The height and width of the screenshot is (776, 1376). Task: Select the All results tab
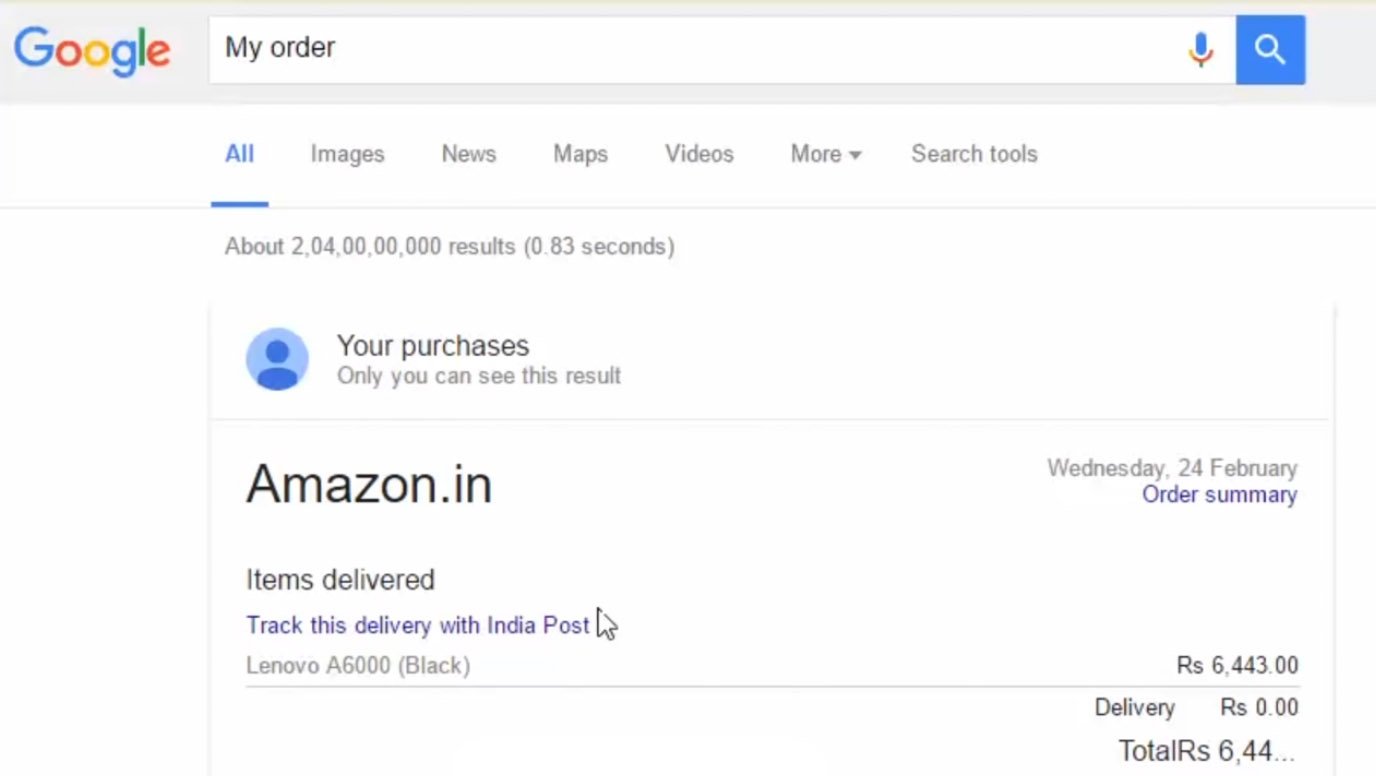[239, 154]
